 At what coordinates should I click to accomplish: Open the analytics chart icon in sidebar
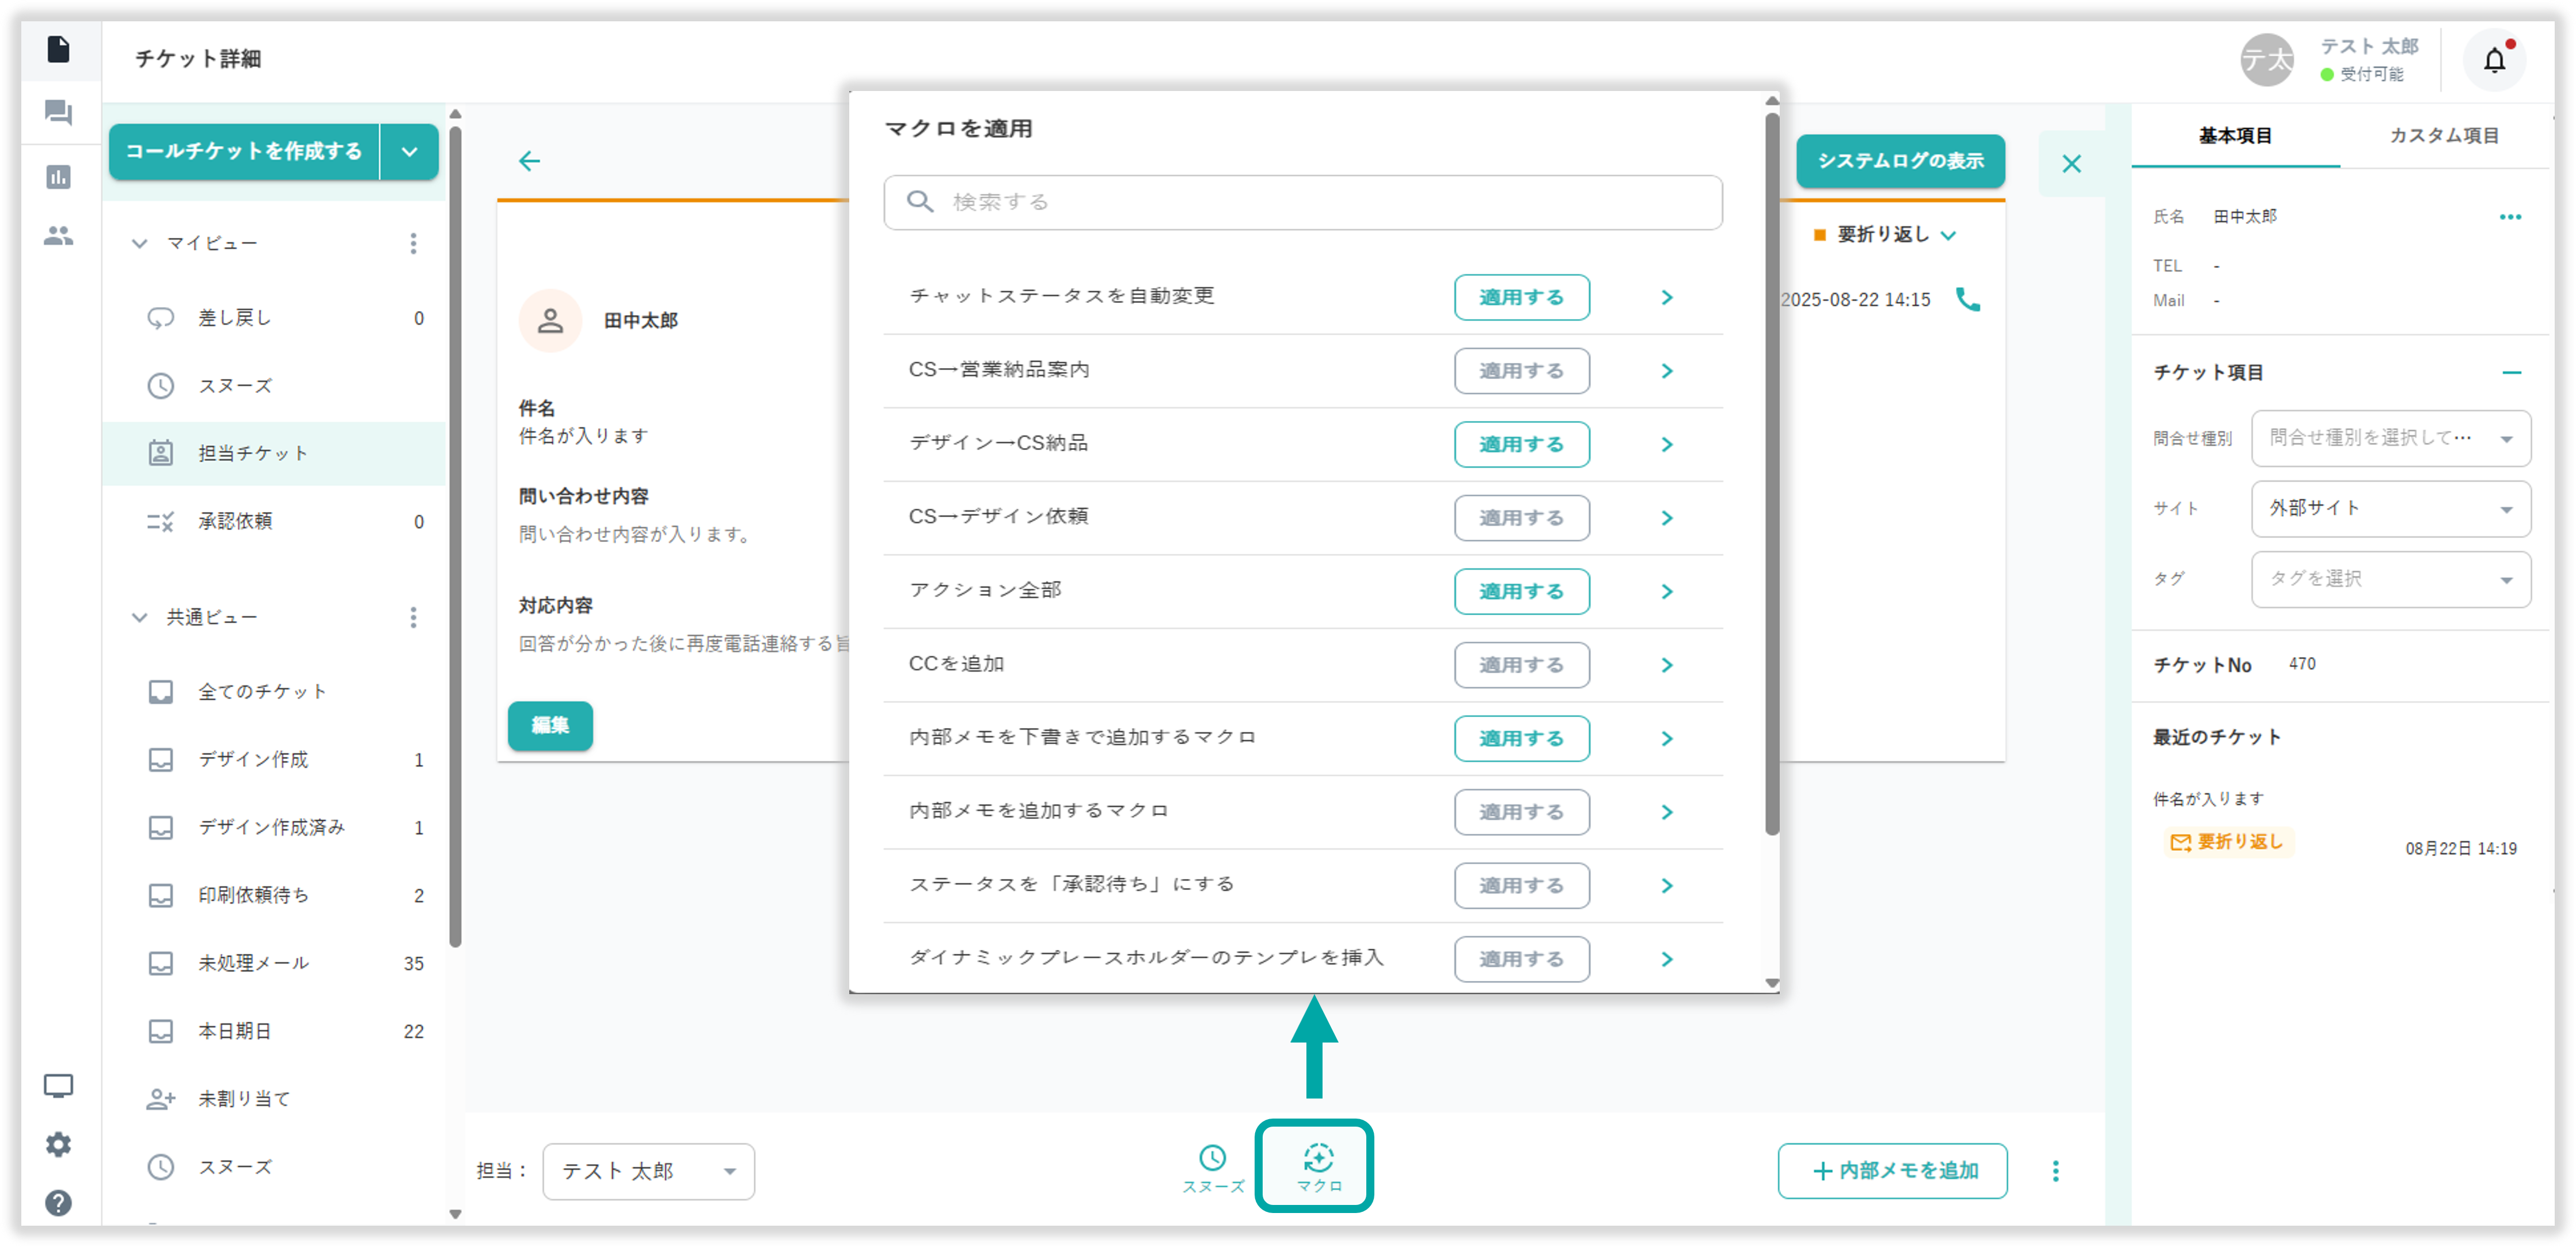pos(58,177)
